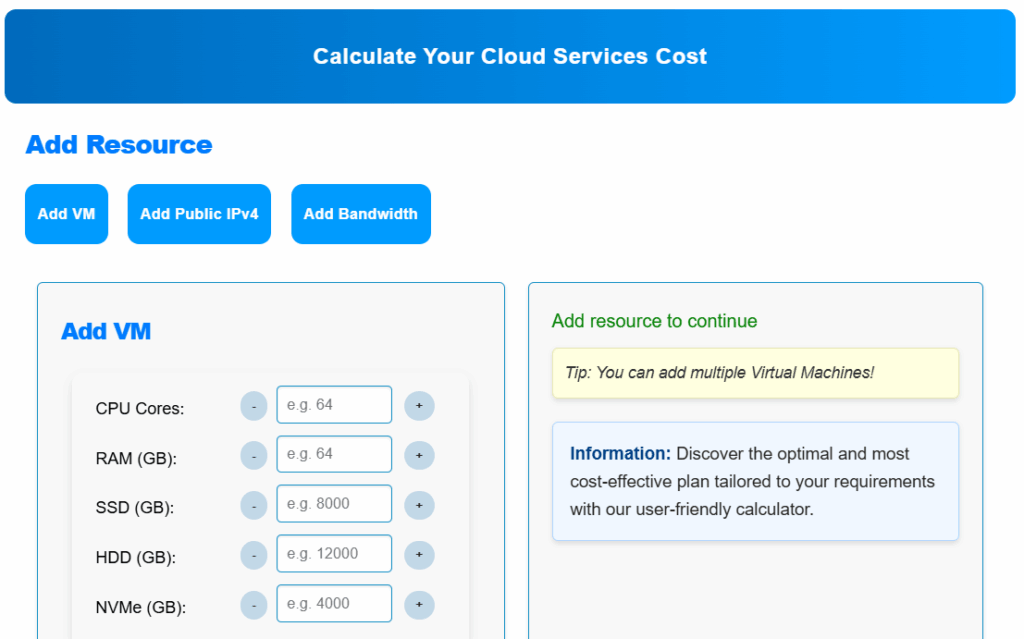Viewport: 1024px width, 639px height.
Task: Click the Add Resource heading
Action: 118,144
